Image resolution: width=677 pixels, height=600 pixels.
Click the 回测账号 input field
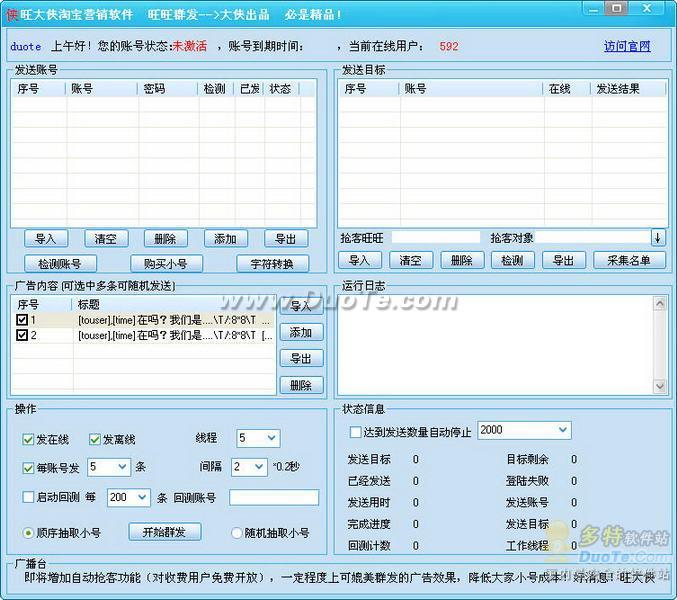[274, 497]
